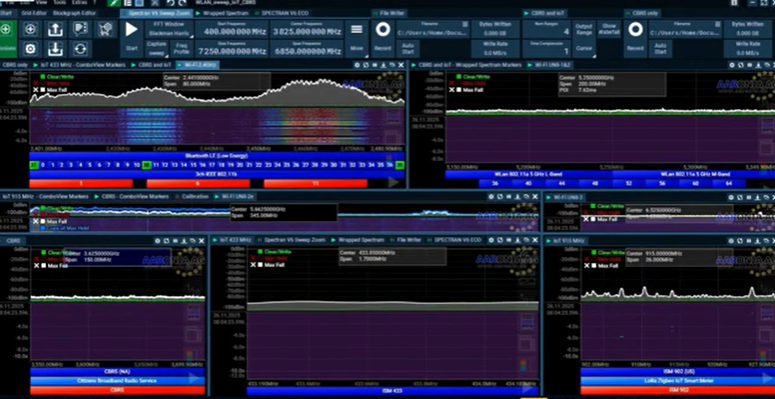The height and width of the screenshot is (399, 775).
Task: Click the Num Ranges value field
Action: (x=546, y=30)
